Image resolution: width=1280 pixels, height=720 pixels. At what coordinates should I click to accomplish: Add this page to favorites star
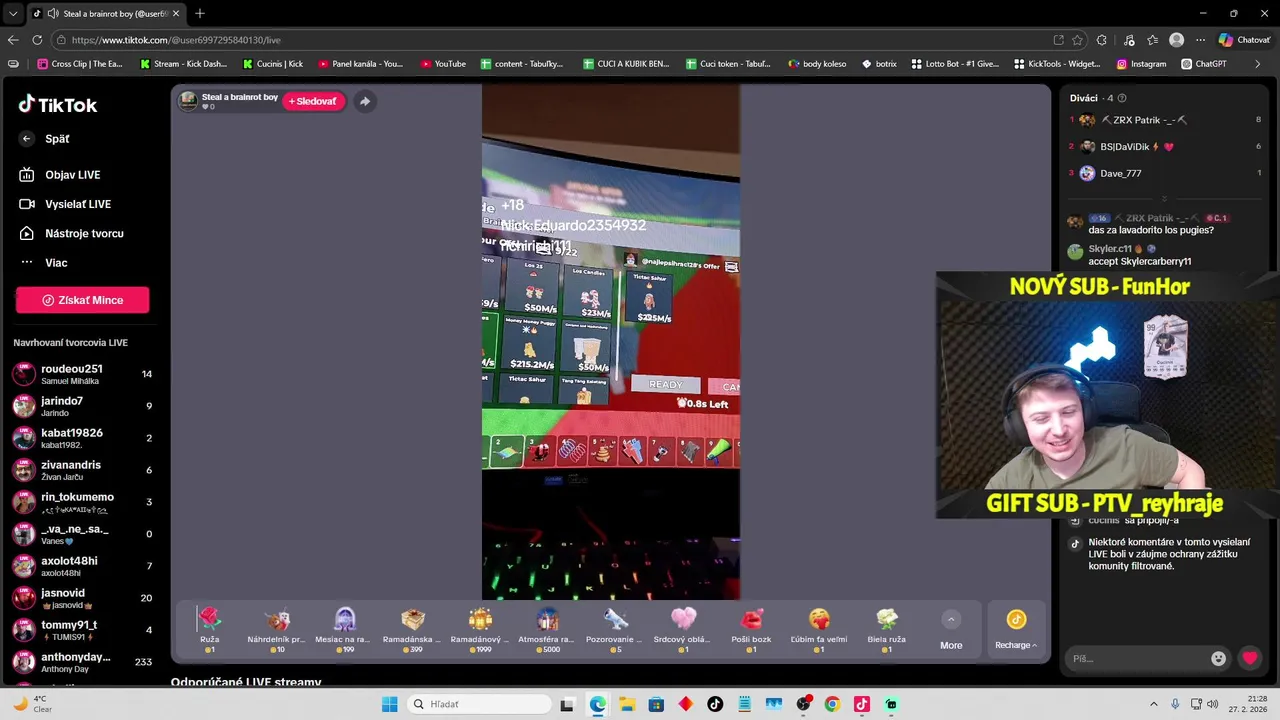1077,40
